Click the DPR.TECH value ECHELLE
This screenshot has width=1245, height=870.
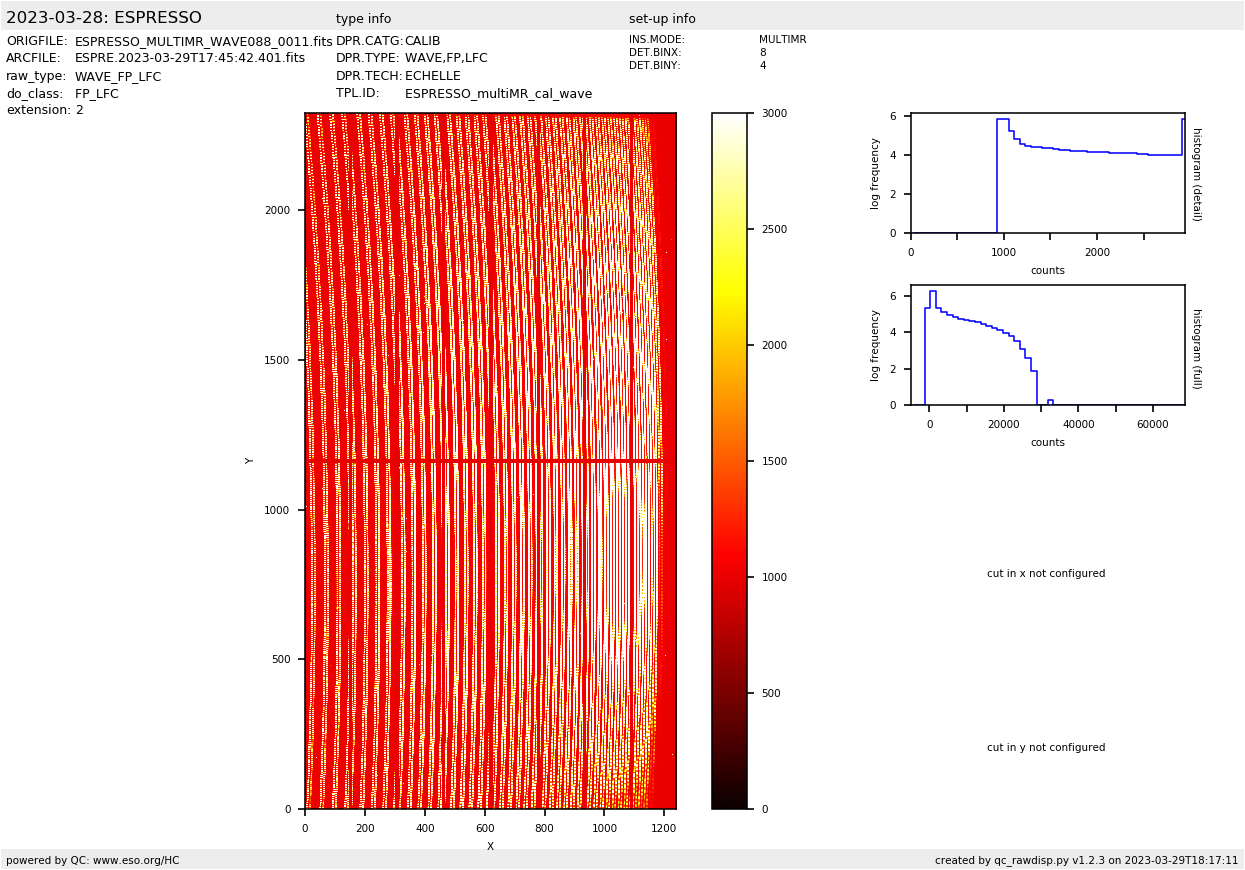click(x=433, y=76)
